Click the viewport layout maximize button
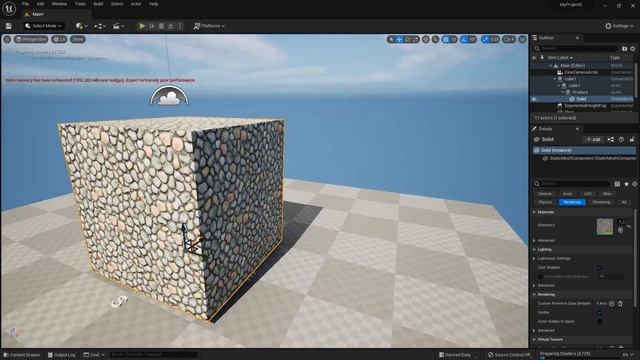 click(x=522, y=39)
